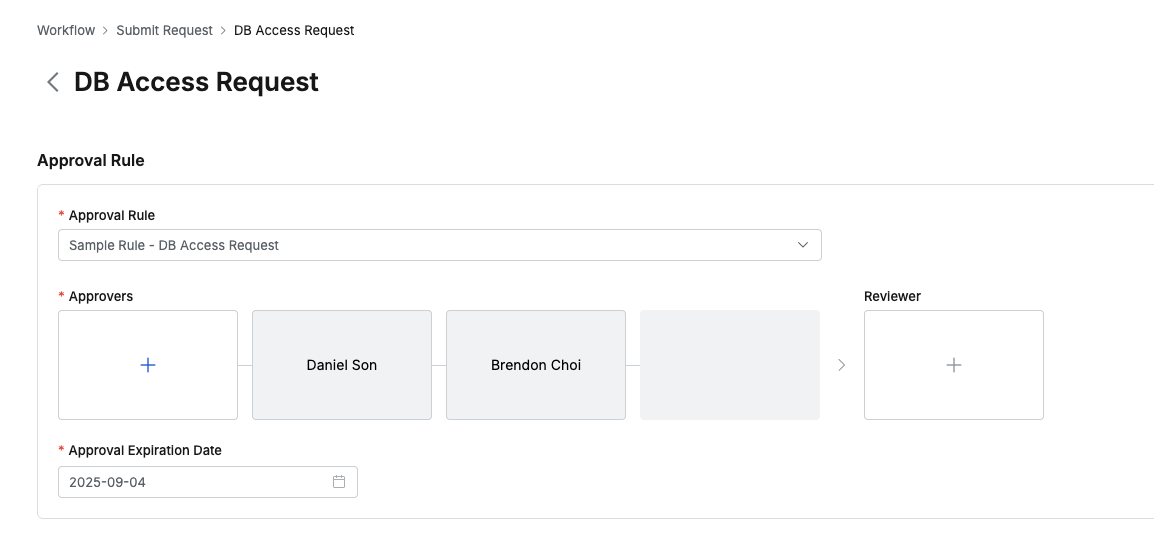Click the Approval Rule section heading

(x=91, y=160)
